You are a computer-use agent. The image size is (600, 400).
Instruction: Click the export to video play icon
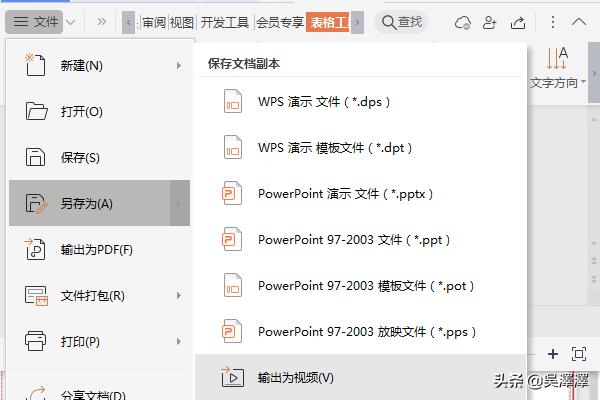[x=232, y=377]
